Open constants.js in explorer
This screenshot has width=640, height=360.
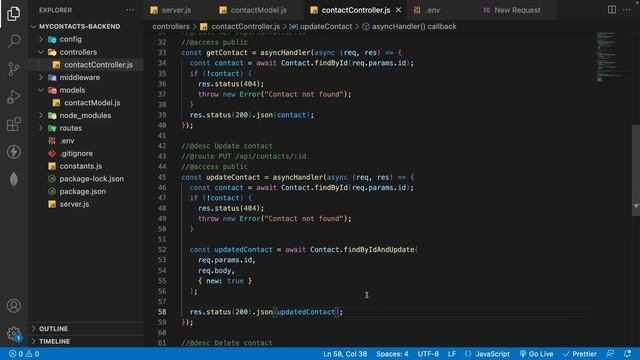click(x=81, y=166)
